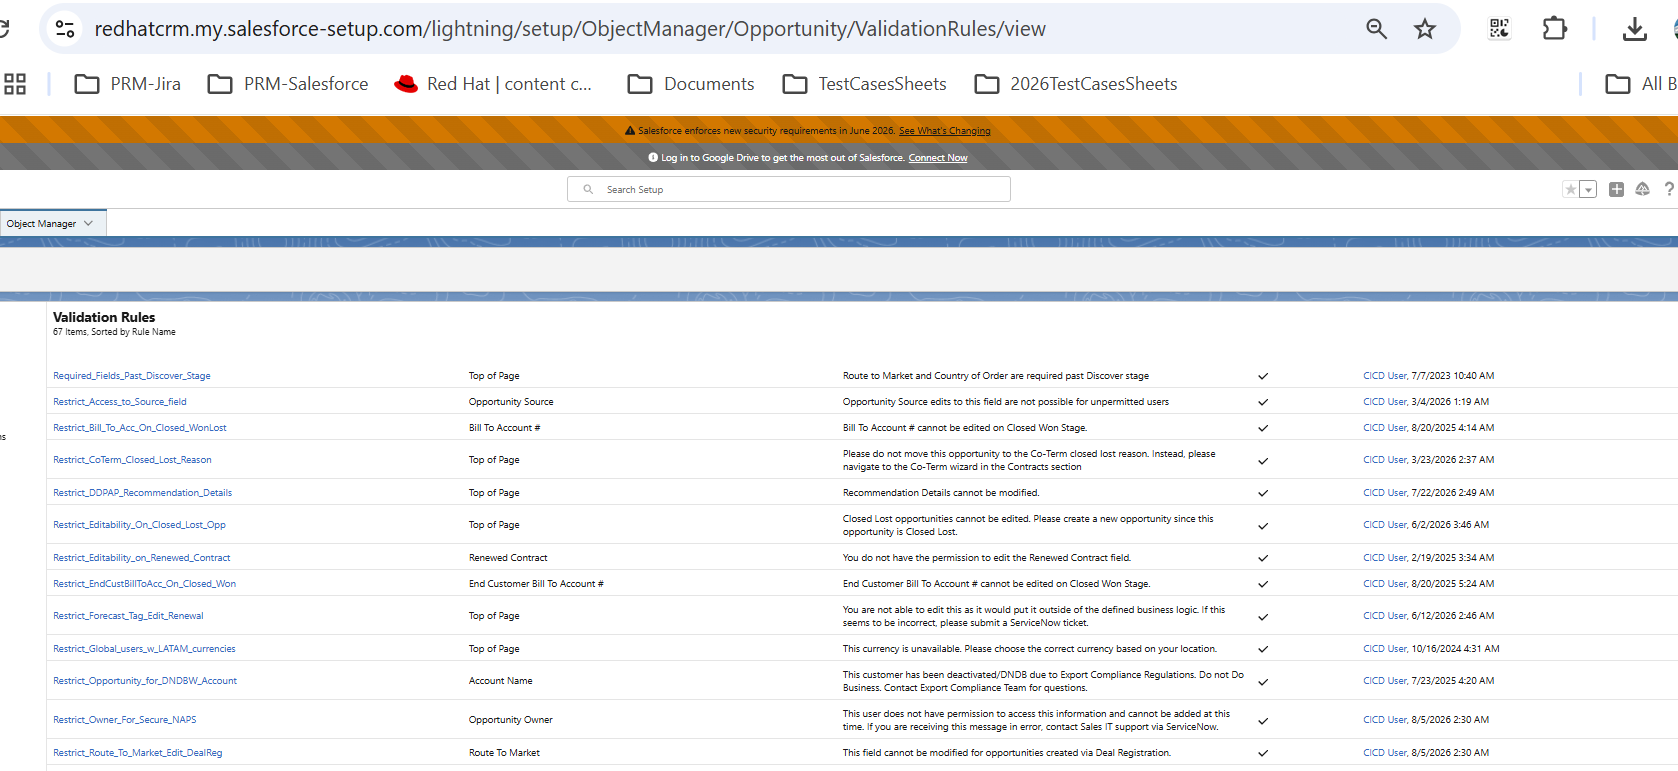The width and height of the screenshot is (1678, 771).
Task: Open CICD User link dated 7/23/2025
Action: click(1385, 681)
